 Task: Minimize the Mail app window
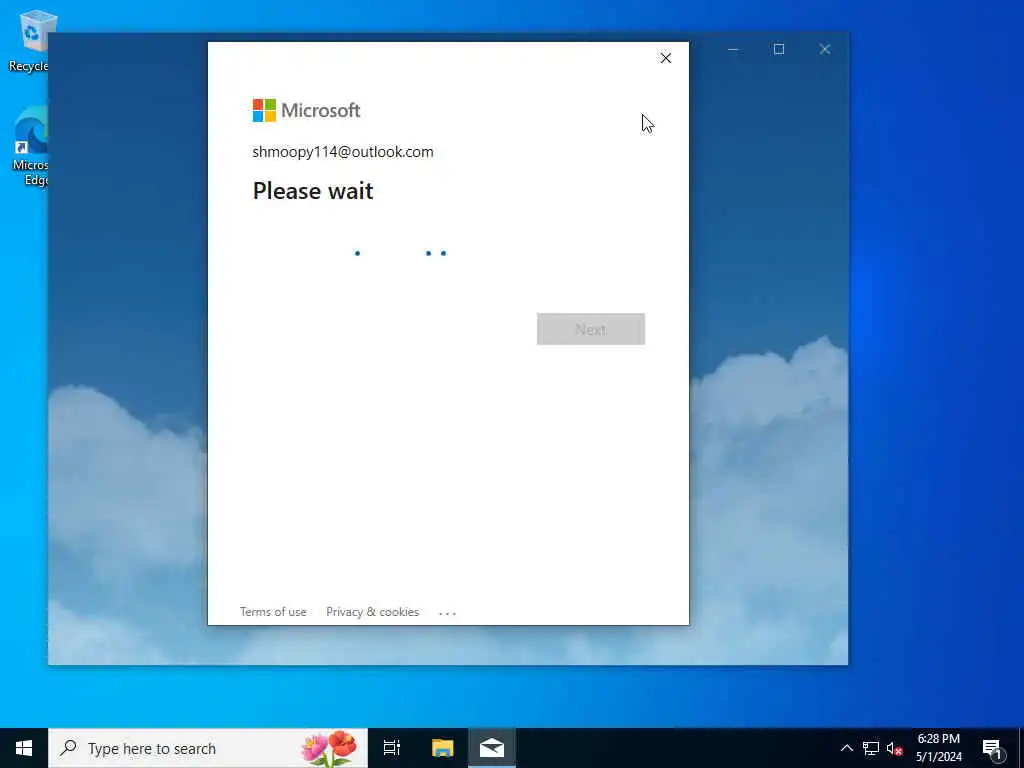coord(733,50)
